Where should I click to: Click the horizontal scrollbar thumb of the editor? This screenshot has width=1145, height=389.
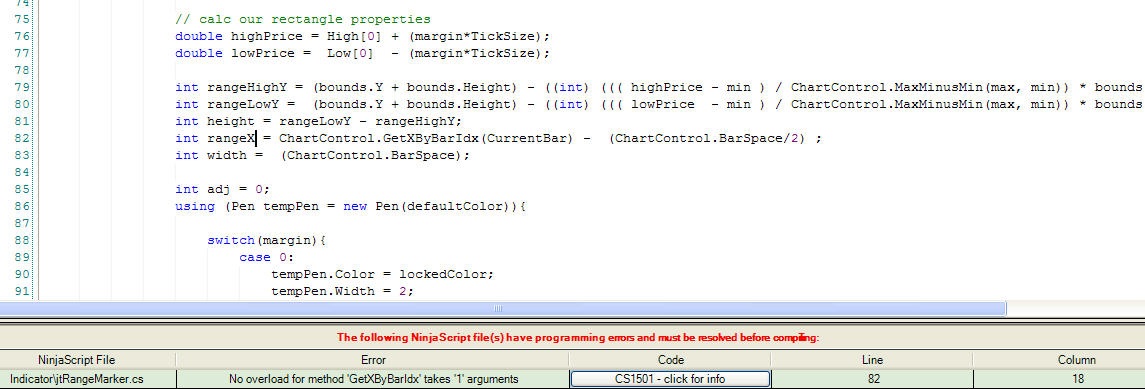pyautogui.click(x=503, y=309)
